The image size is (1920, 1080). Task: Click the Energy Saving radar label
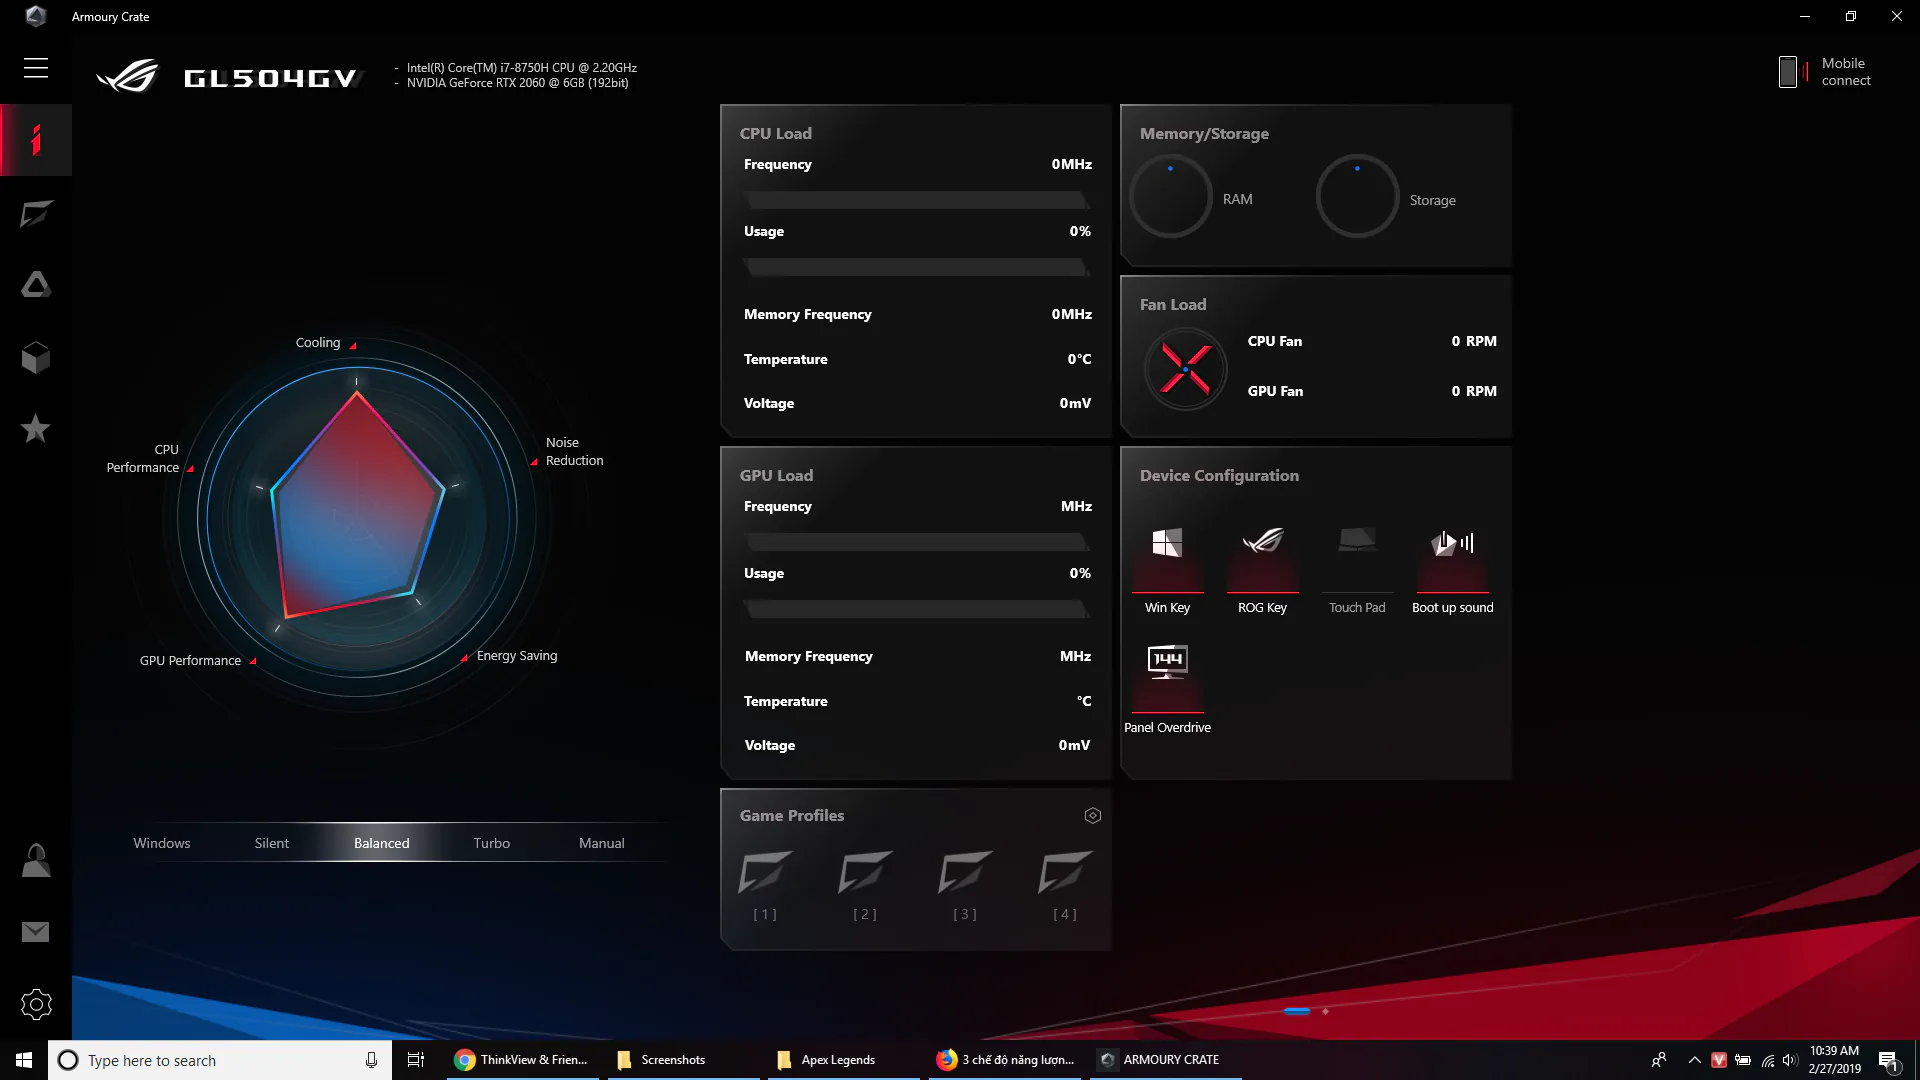click(517, 656)
